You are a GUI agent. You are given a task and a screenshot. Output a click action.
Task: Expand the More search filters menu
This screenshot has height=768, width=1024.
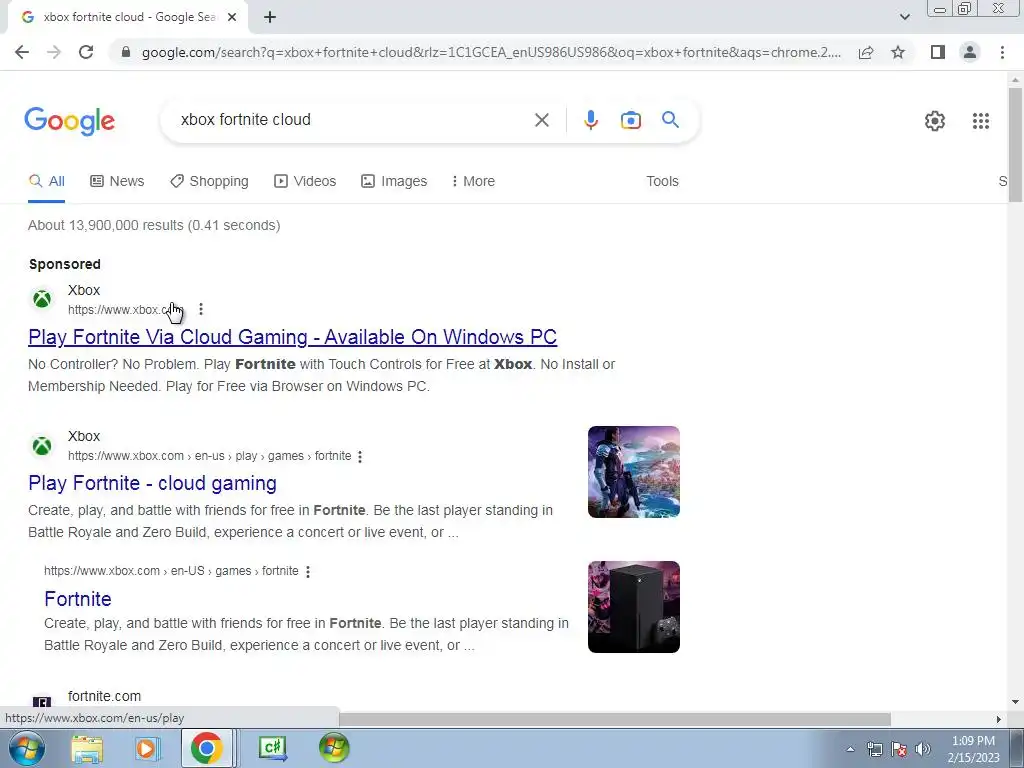[473, 182]
